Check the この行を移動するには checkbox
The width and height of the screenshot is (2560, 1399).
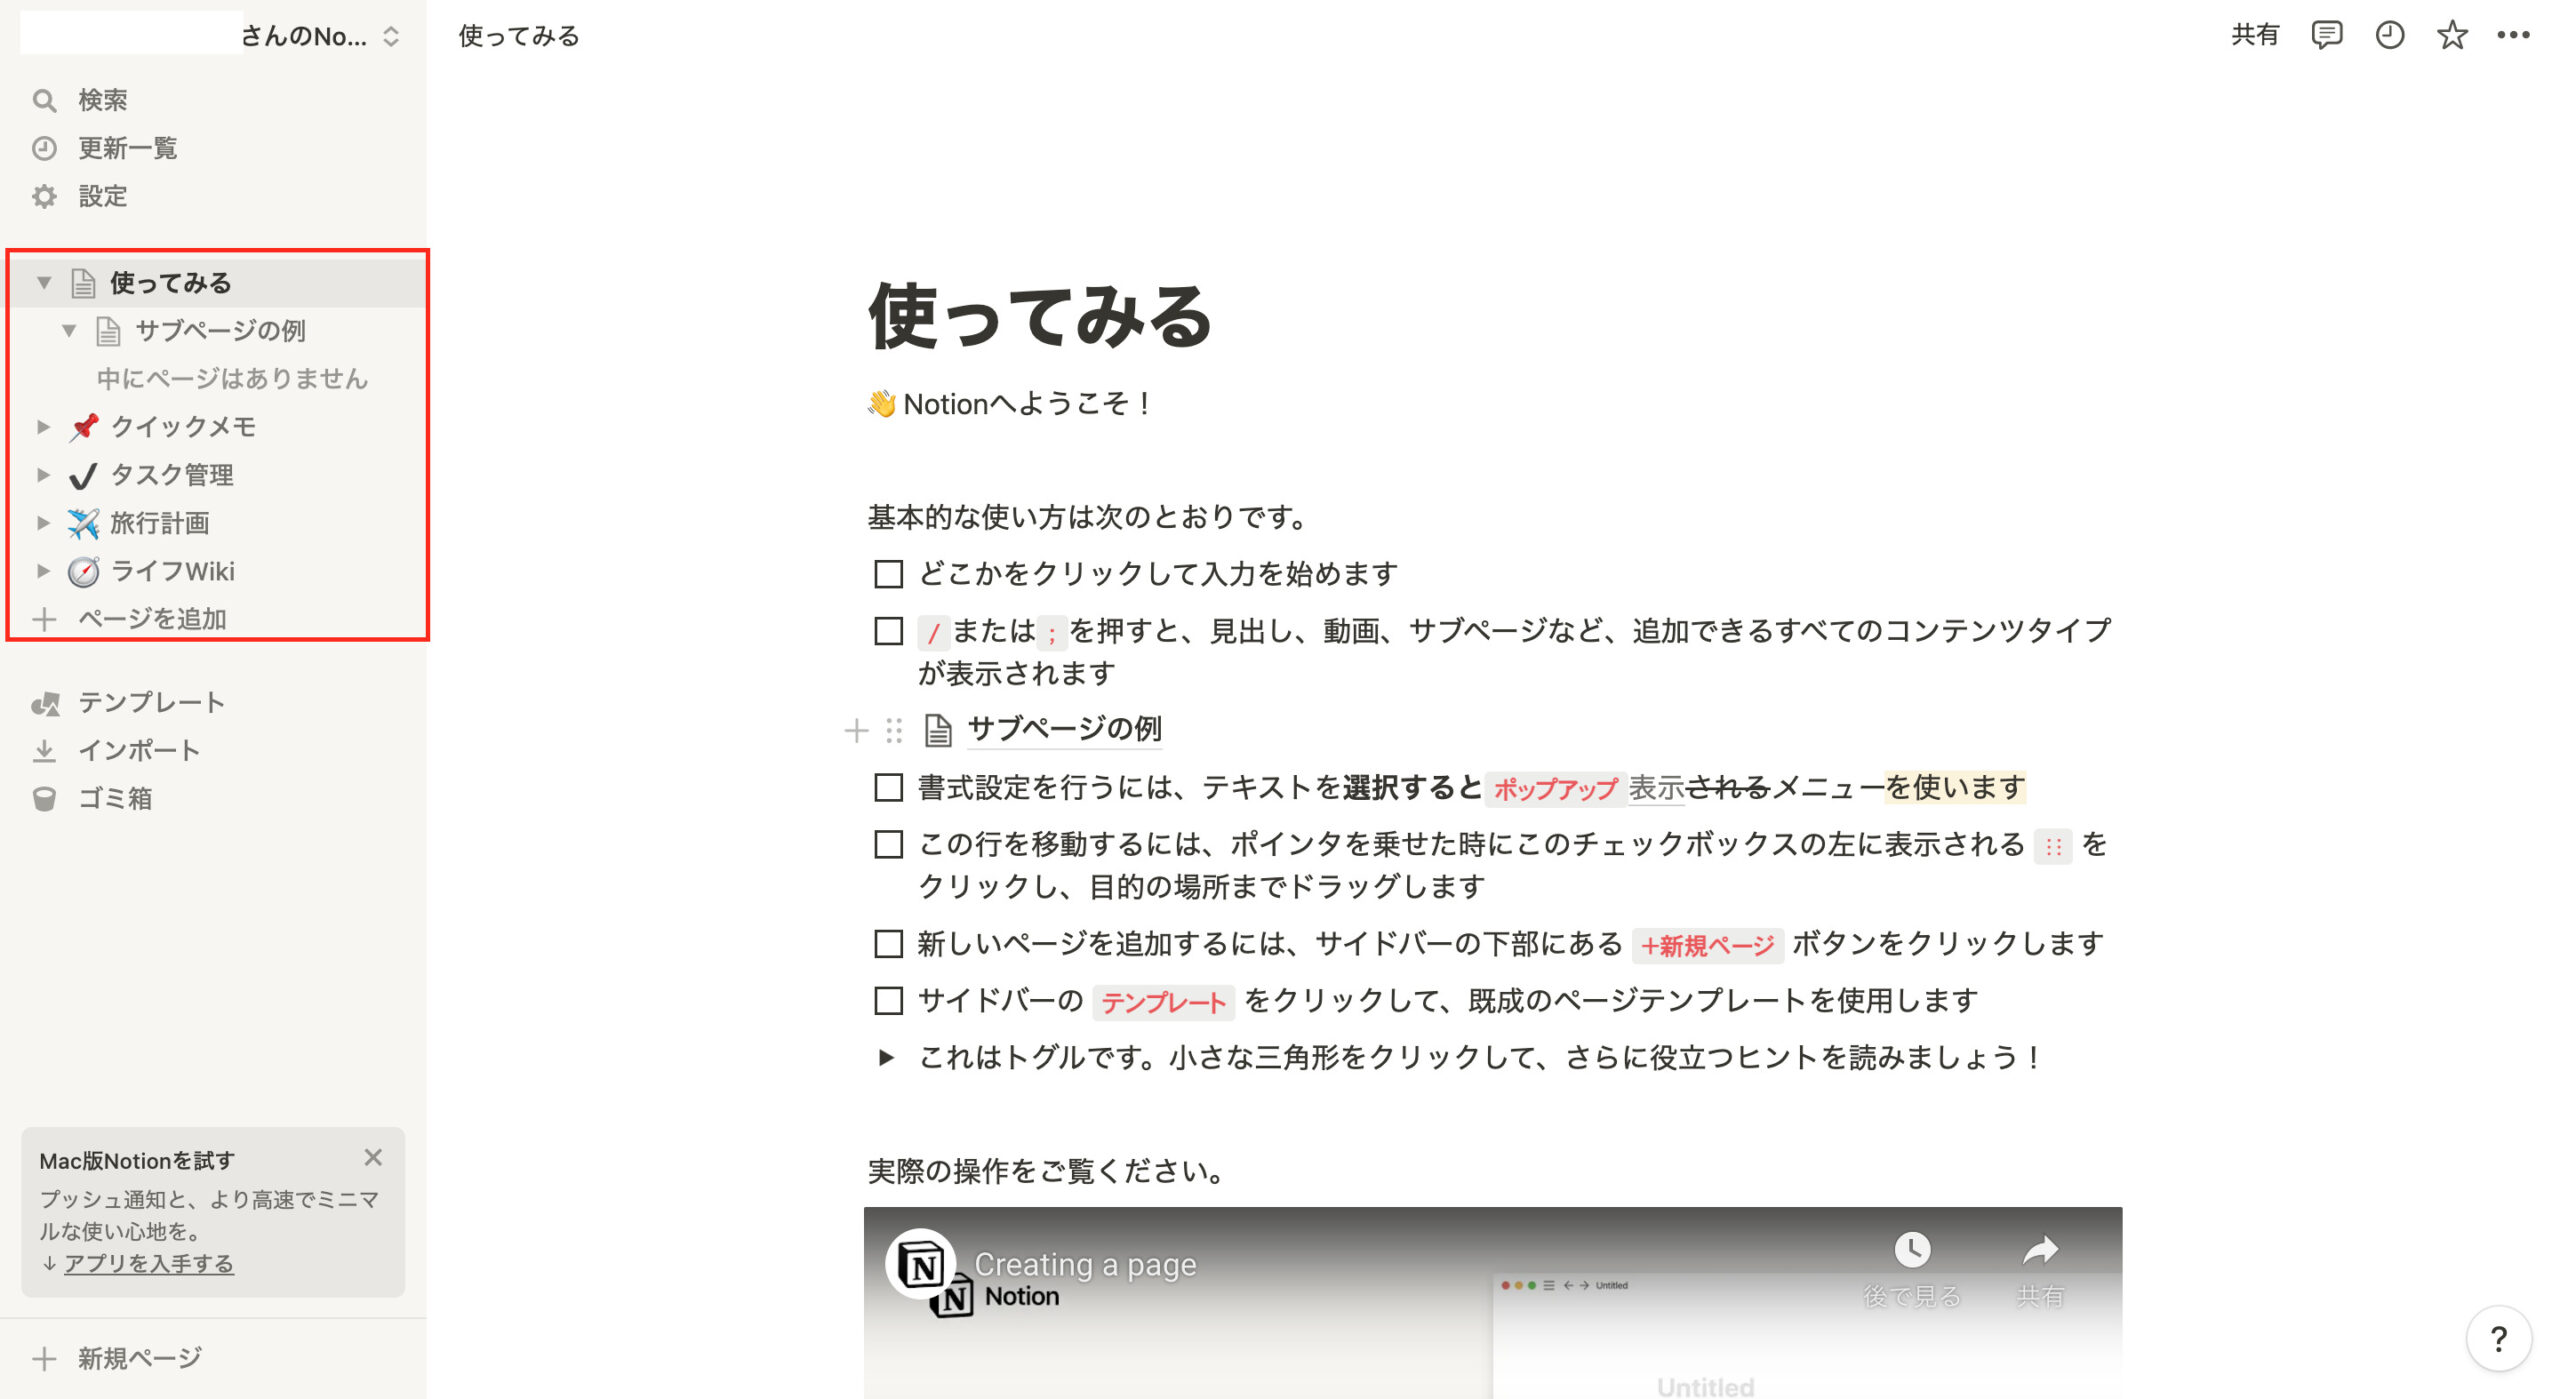[888, 845]
